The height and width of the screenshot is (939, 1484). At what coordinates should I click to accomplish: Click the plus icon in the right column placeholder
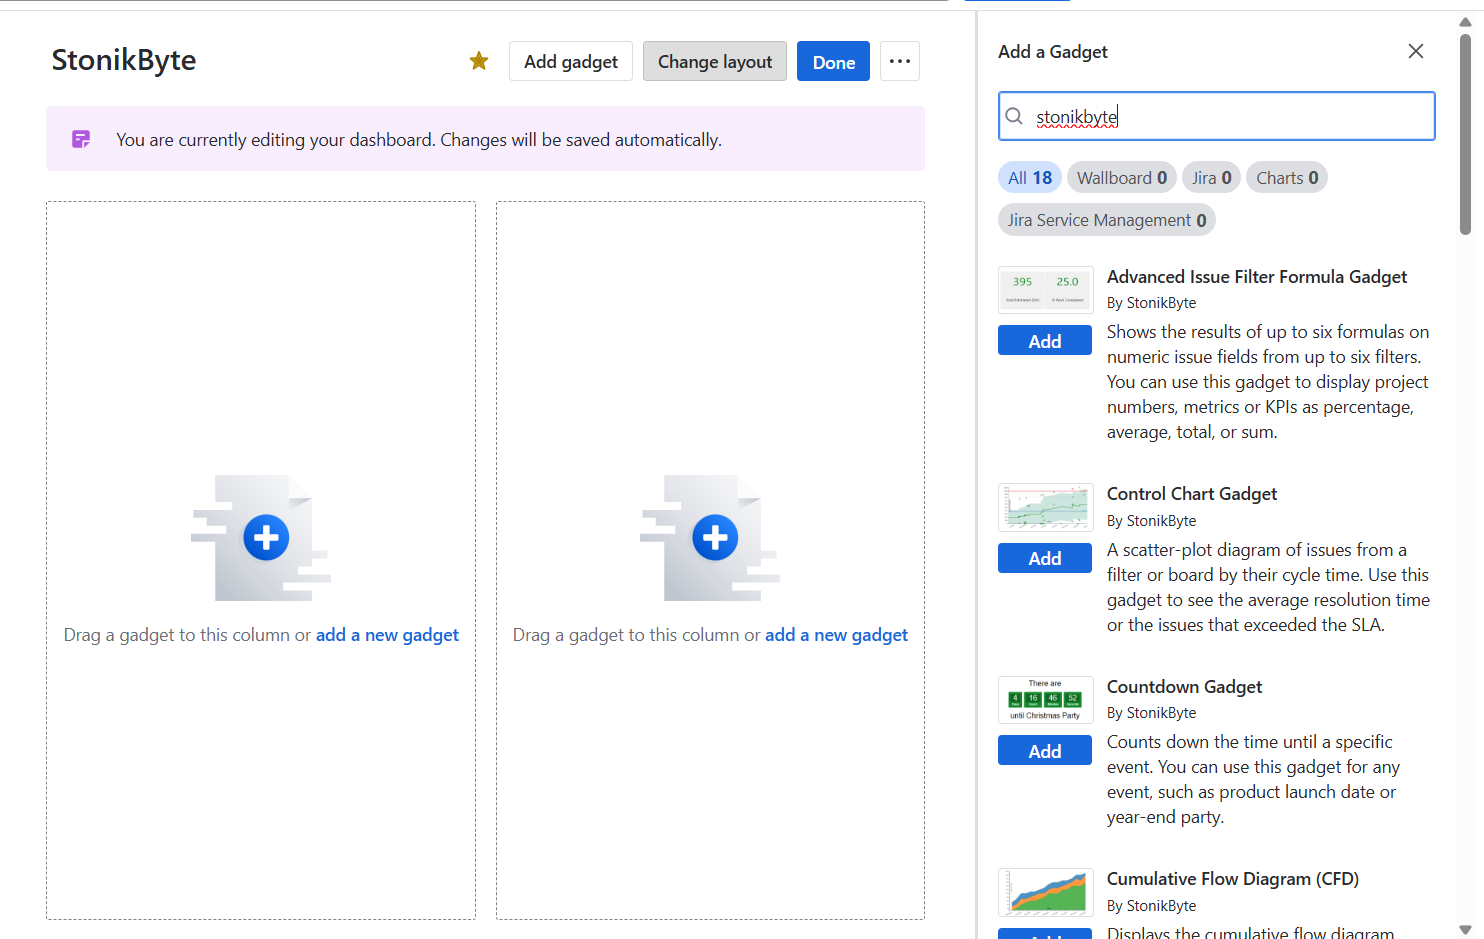click(713, 538)
